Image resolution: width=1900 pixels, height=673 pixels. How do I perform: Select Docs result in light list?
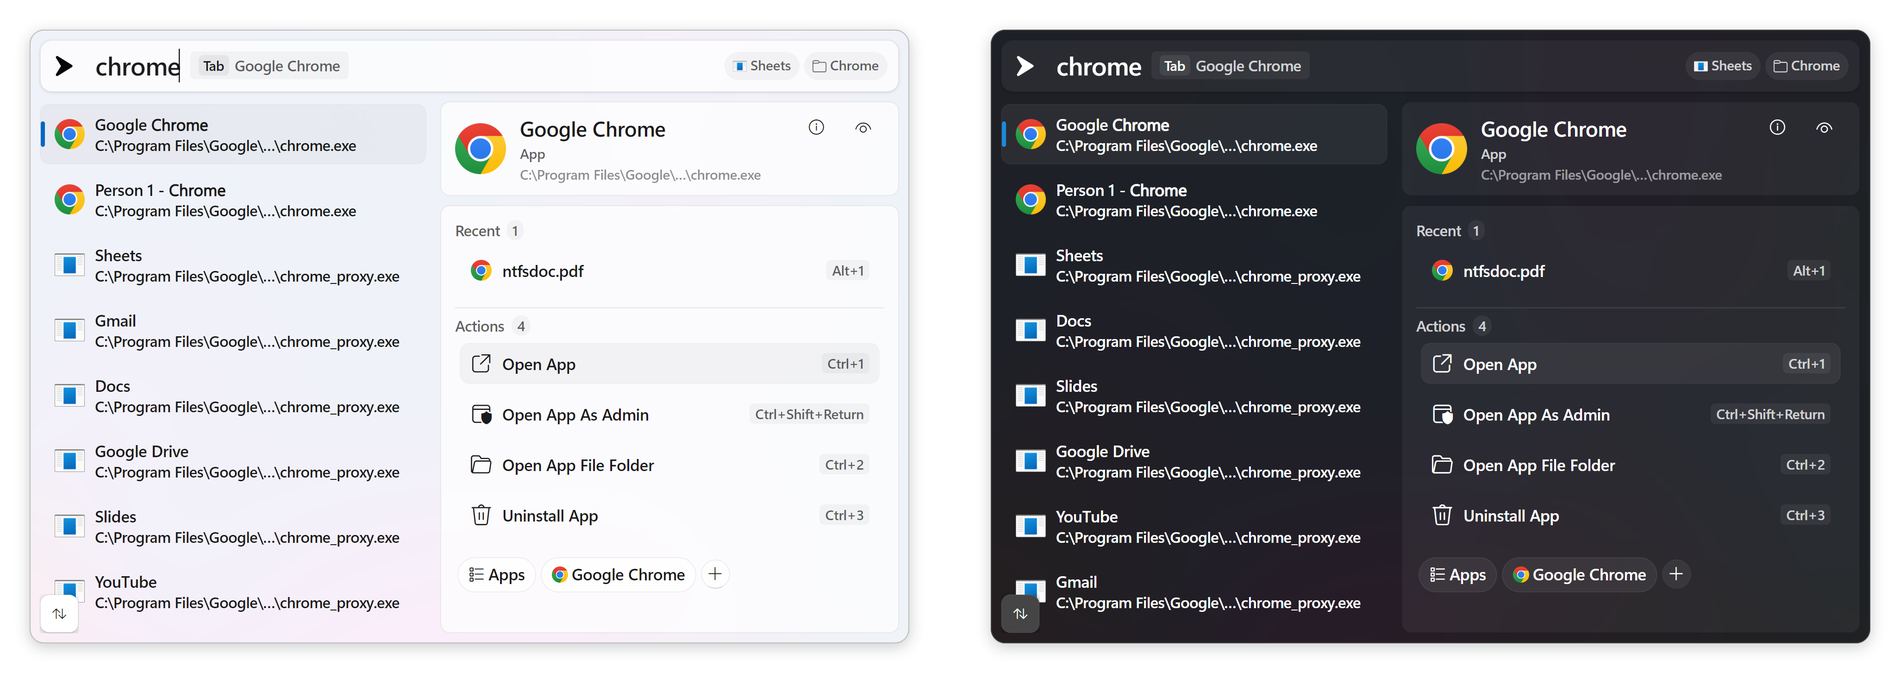coord(233,396)
